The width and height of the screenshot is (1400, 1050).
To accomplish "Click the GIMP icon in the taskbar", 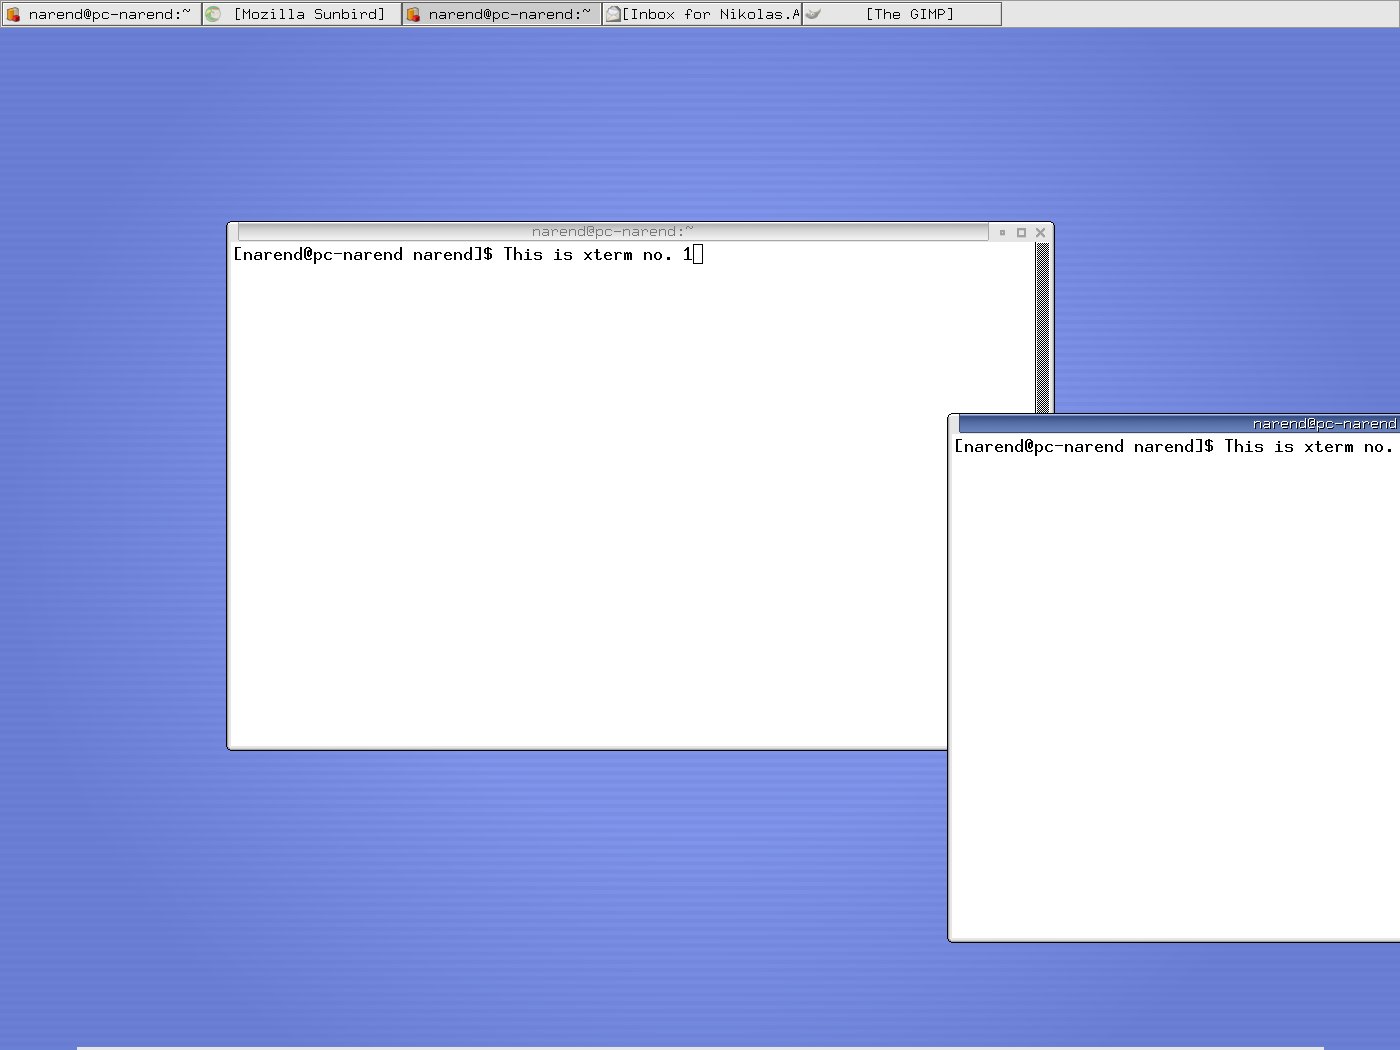I will click(813, 14).
